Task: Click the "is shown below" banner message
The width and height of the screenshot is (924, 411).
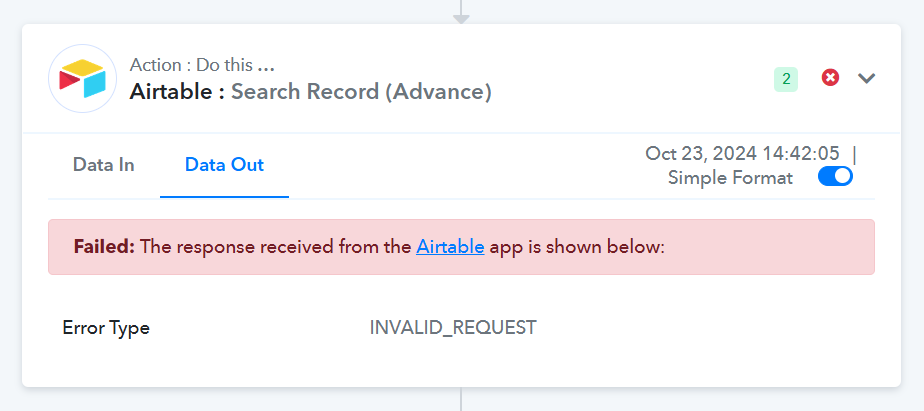Action: tap(576, 246)
